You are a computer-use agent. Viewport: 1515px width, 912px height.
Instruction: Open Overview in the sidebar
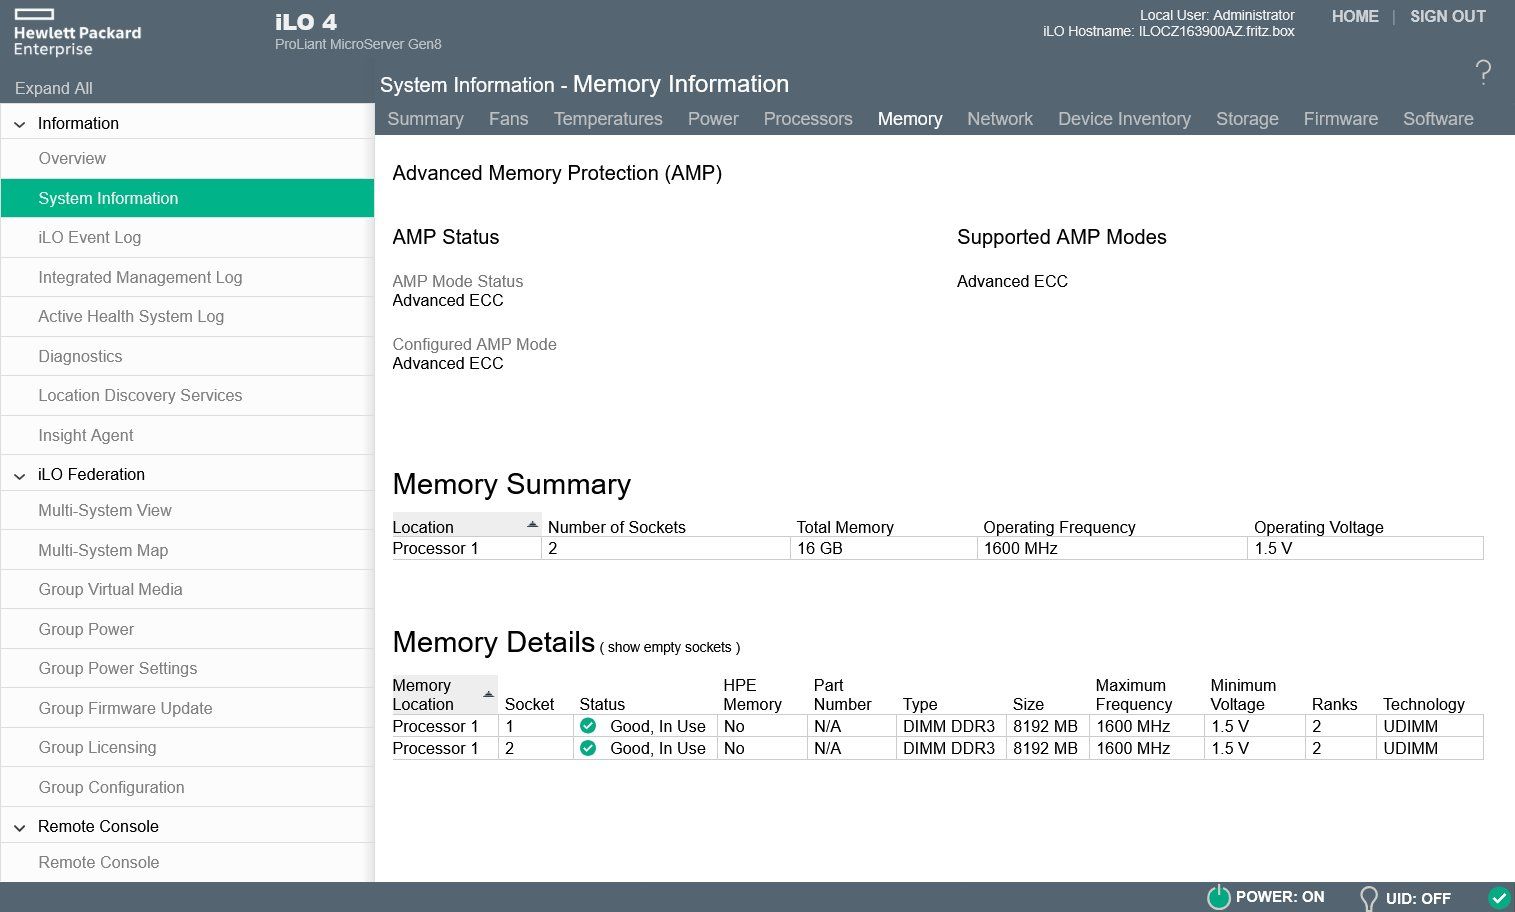(x=187, y=159)
